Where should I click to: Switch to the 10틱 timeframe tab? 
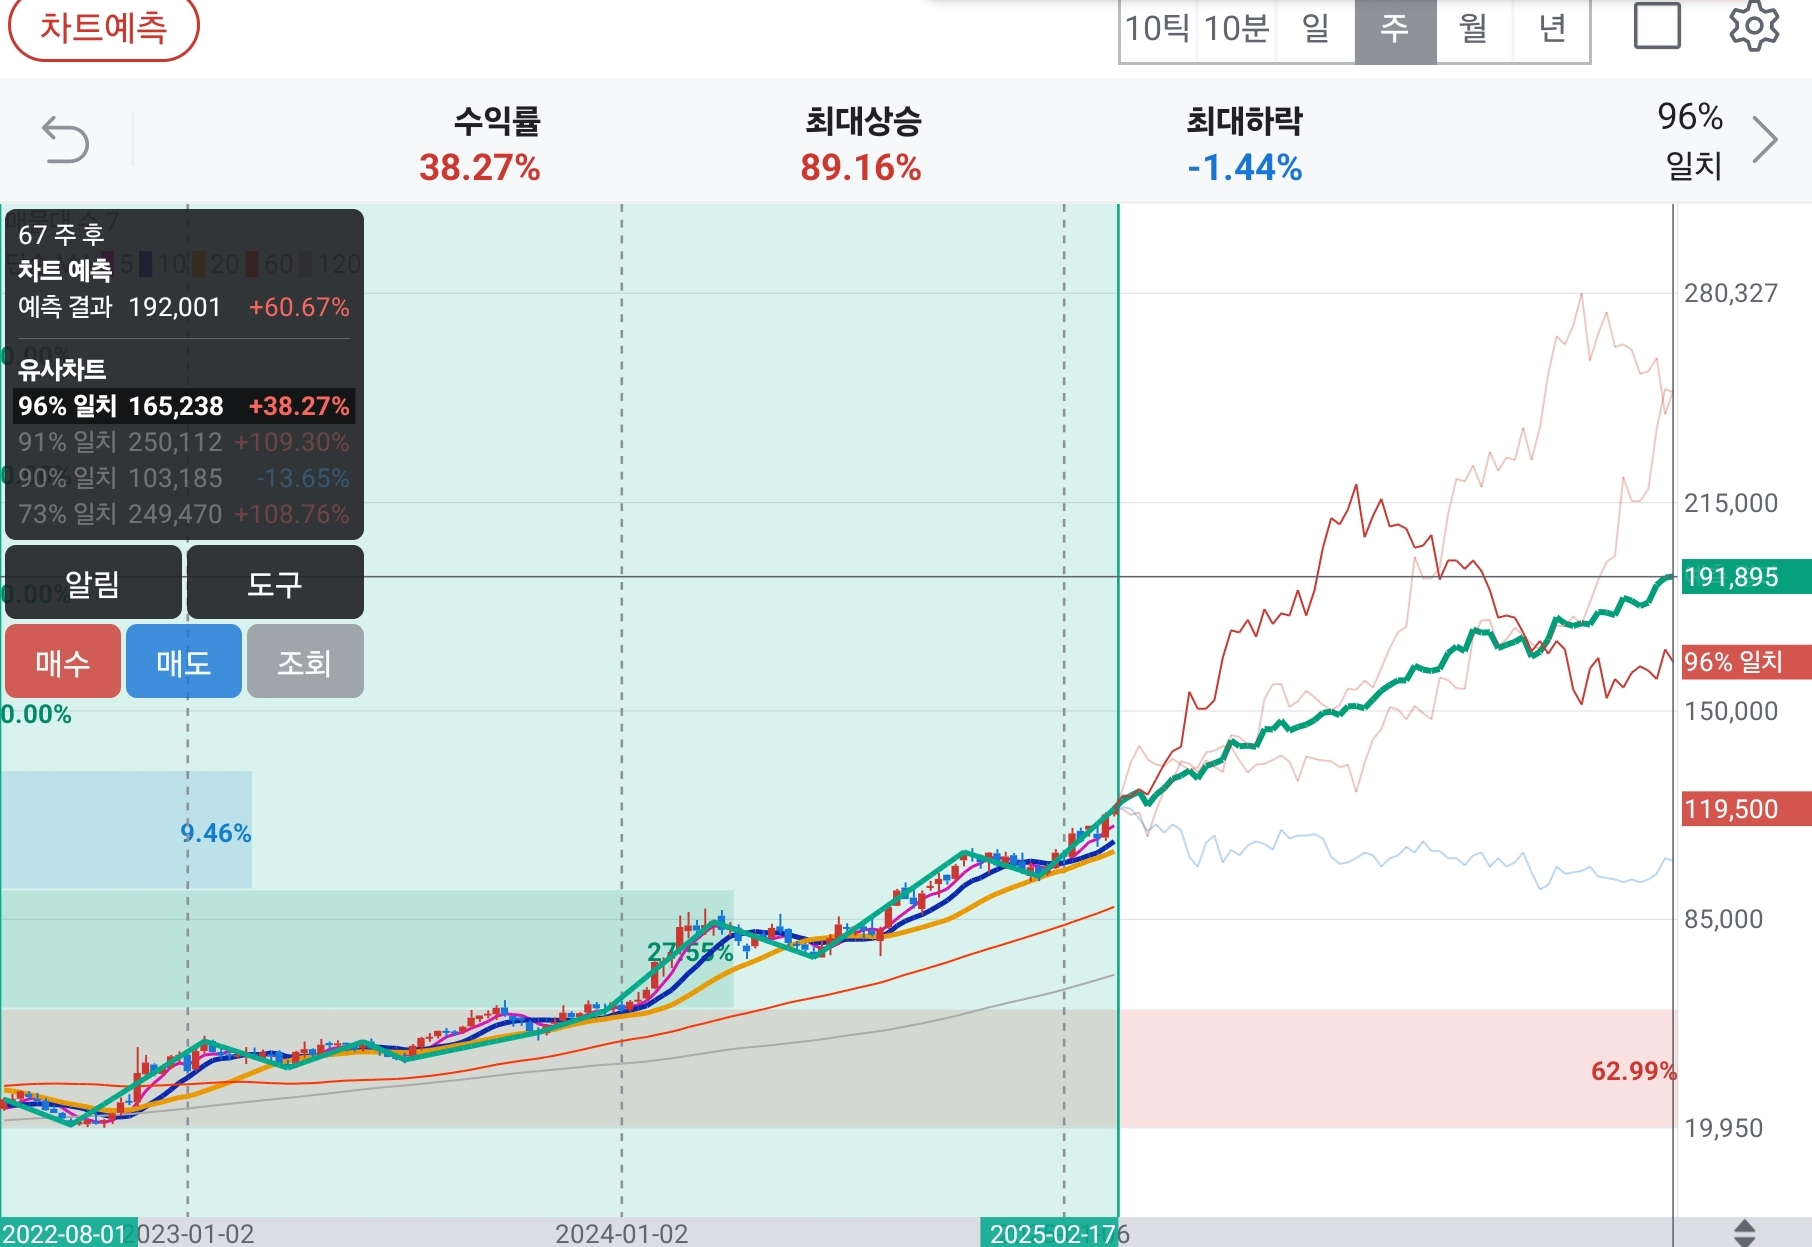pos(1157,29)
